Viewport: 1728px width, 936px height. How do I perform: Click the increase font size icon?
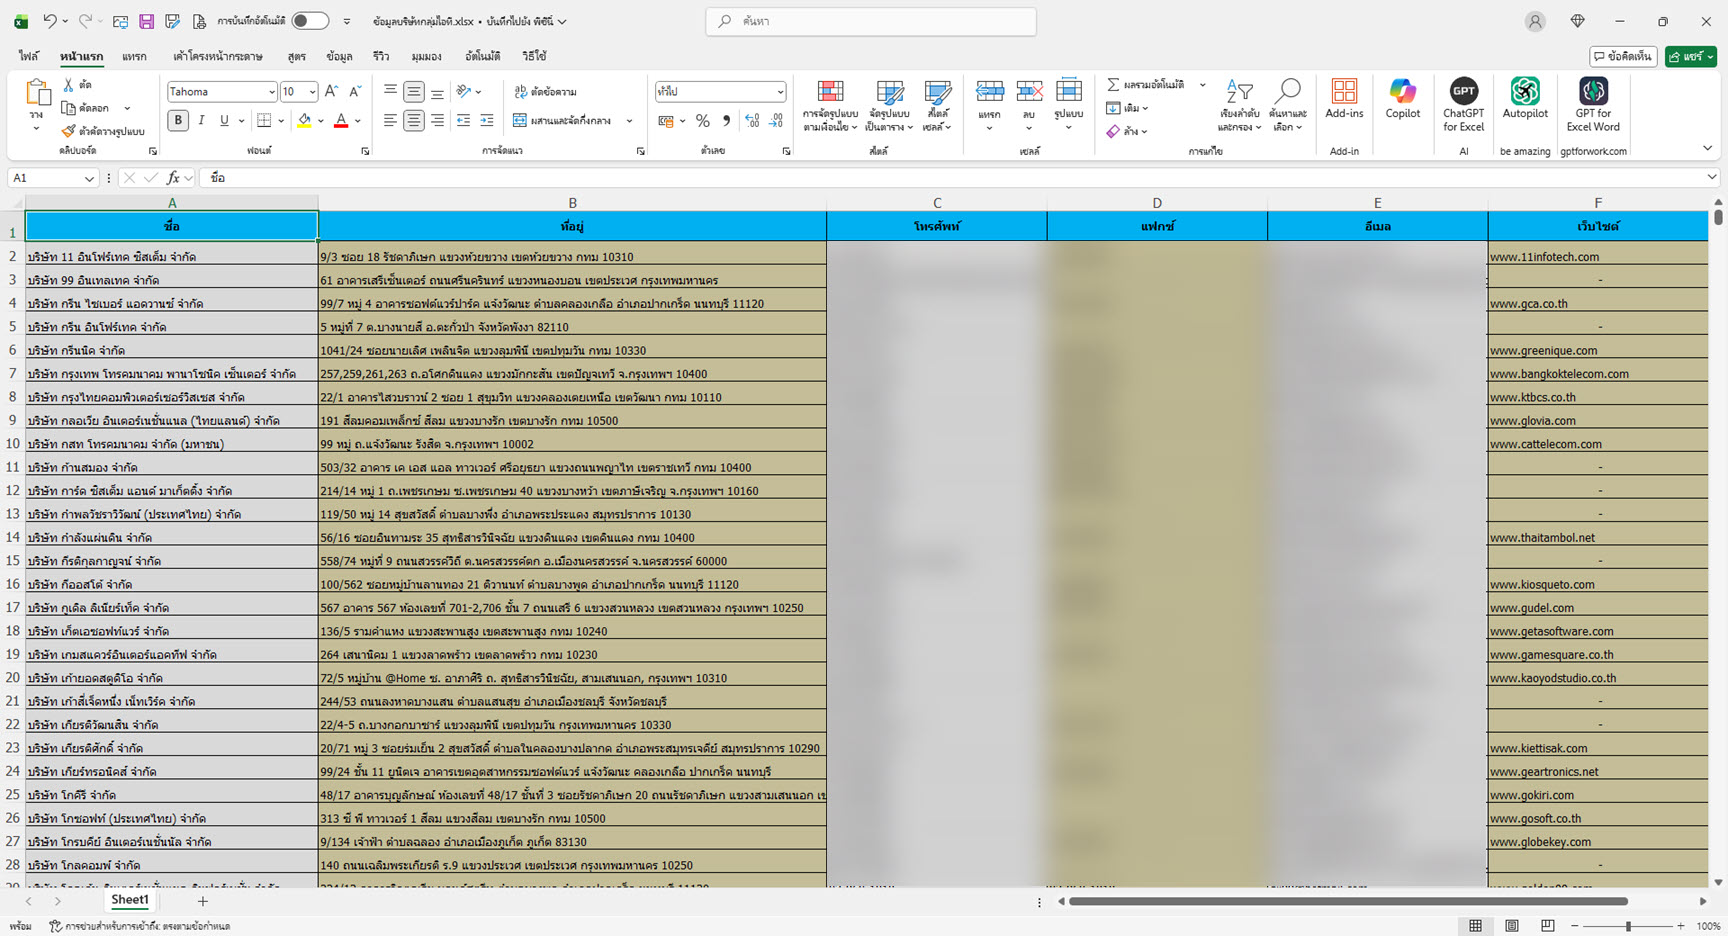[332, 91]
